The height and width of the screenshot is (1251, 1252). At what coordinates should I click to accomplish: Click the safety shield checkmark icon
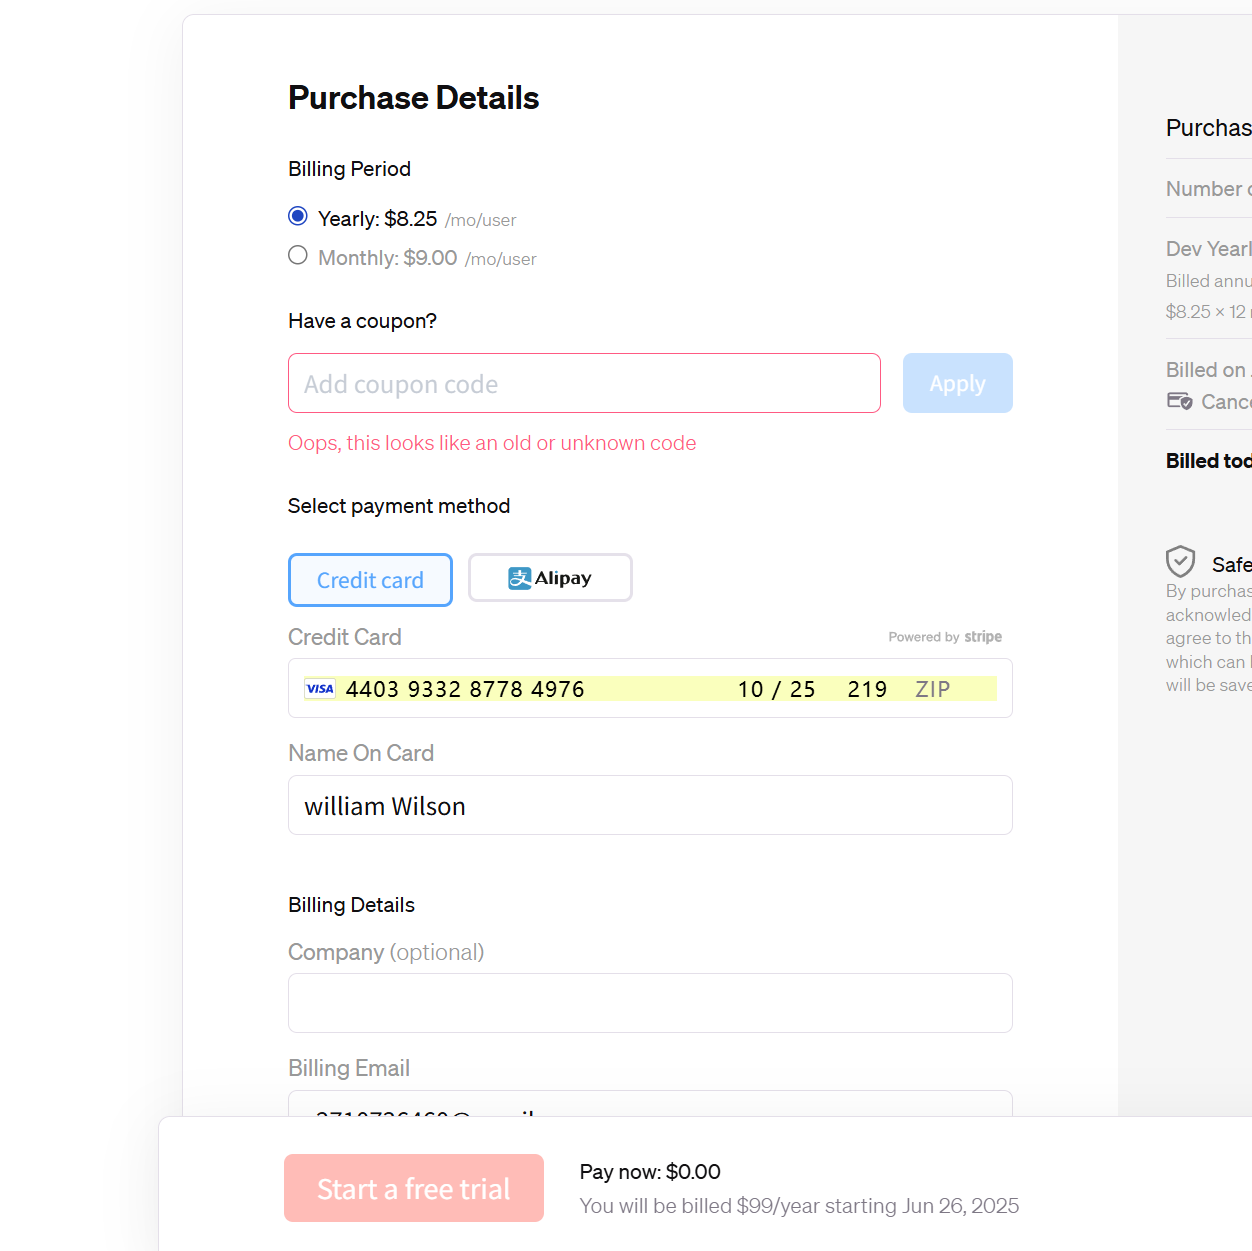point(1180,561)
